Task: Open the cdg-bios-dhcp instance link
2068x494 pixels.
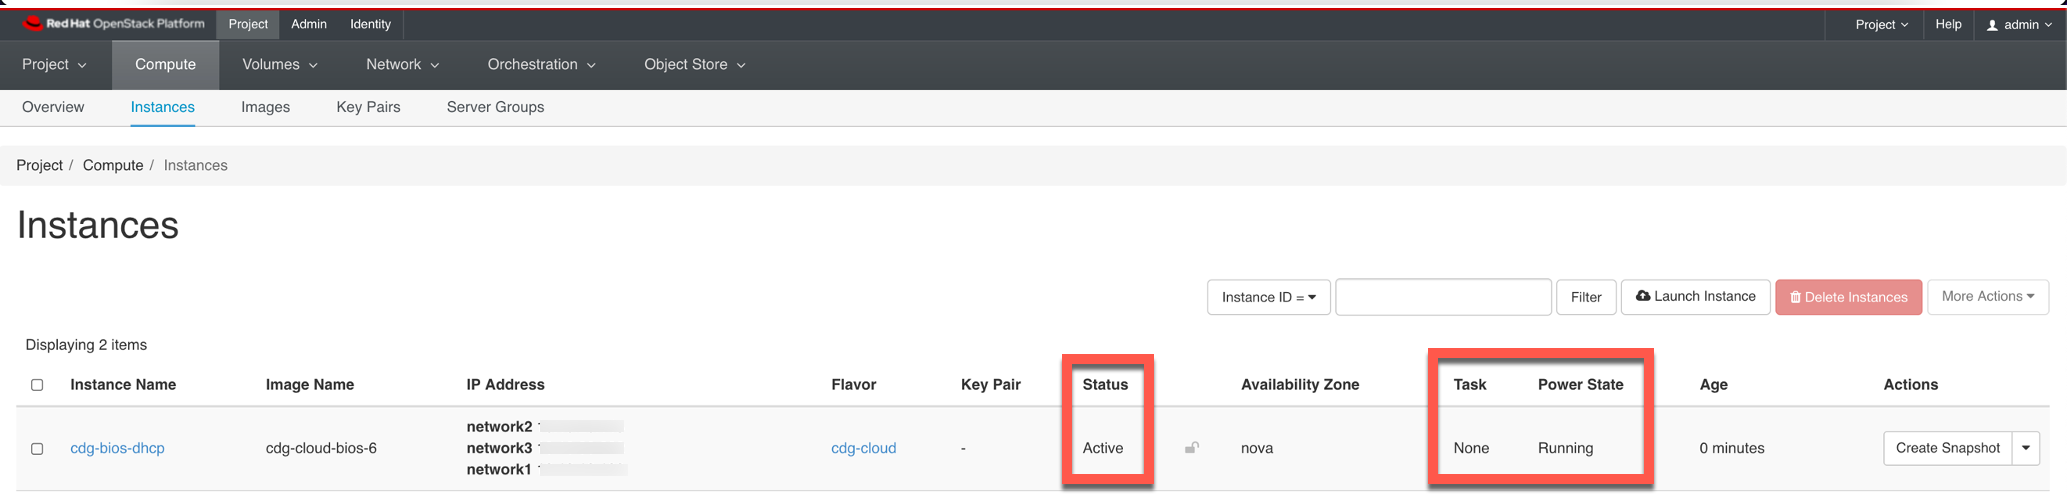Action: [117, 448]
